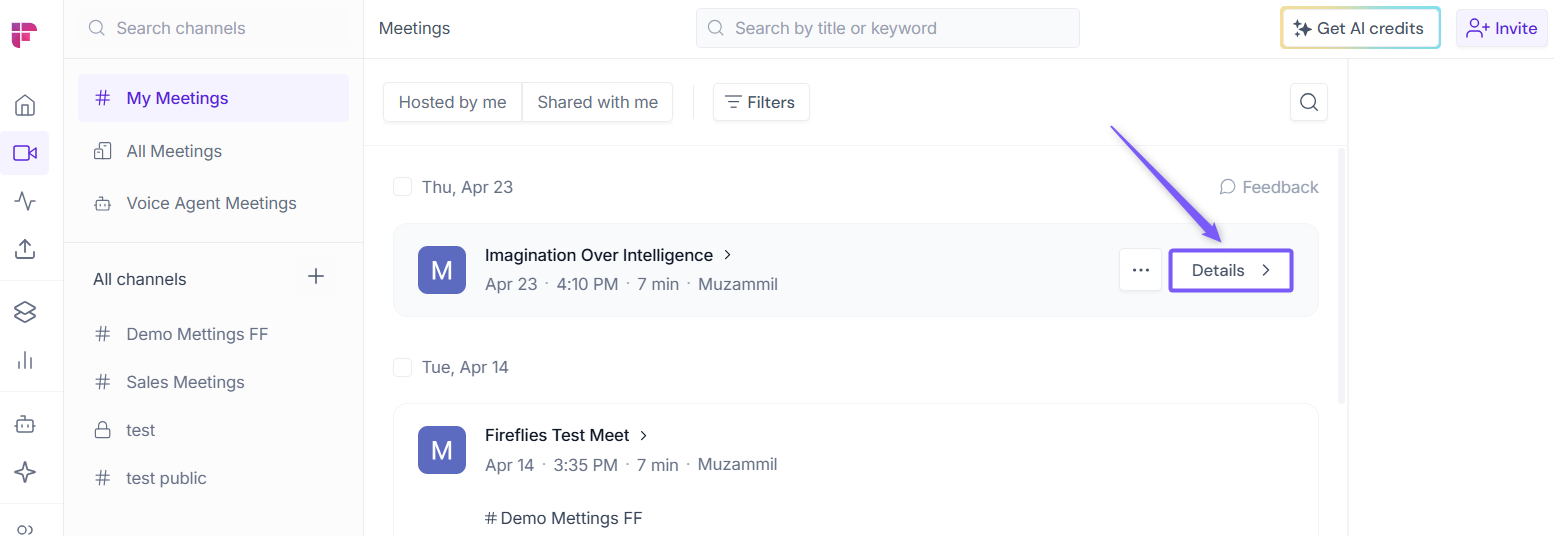Tick the Thu, Apr 23 checkbox

tap(403, 187)
